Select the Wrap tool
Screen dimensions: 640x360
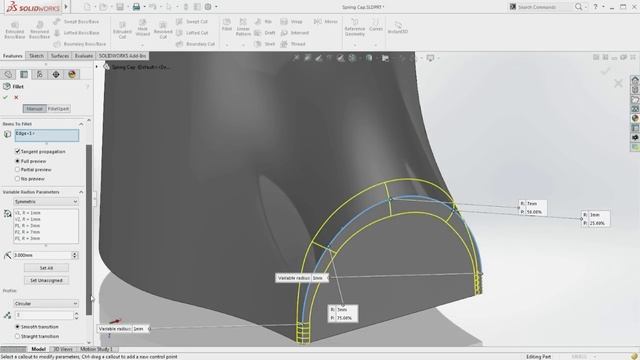pyautogui.click(x=291, y=22)
